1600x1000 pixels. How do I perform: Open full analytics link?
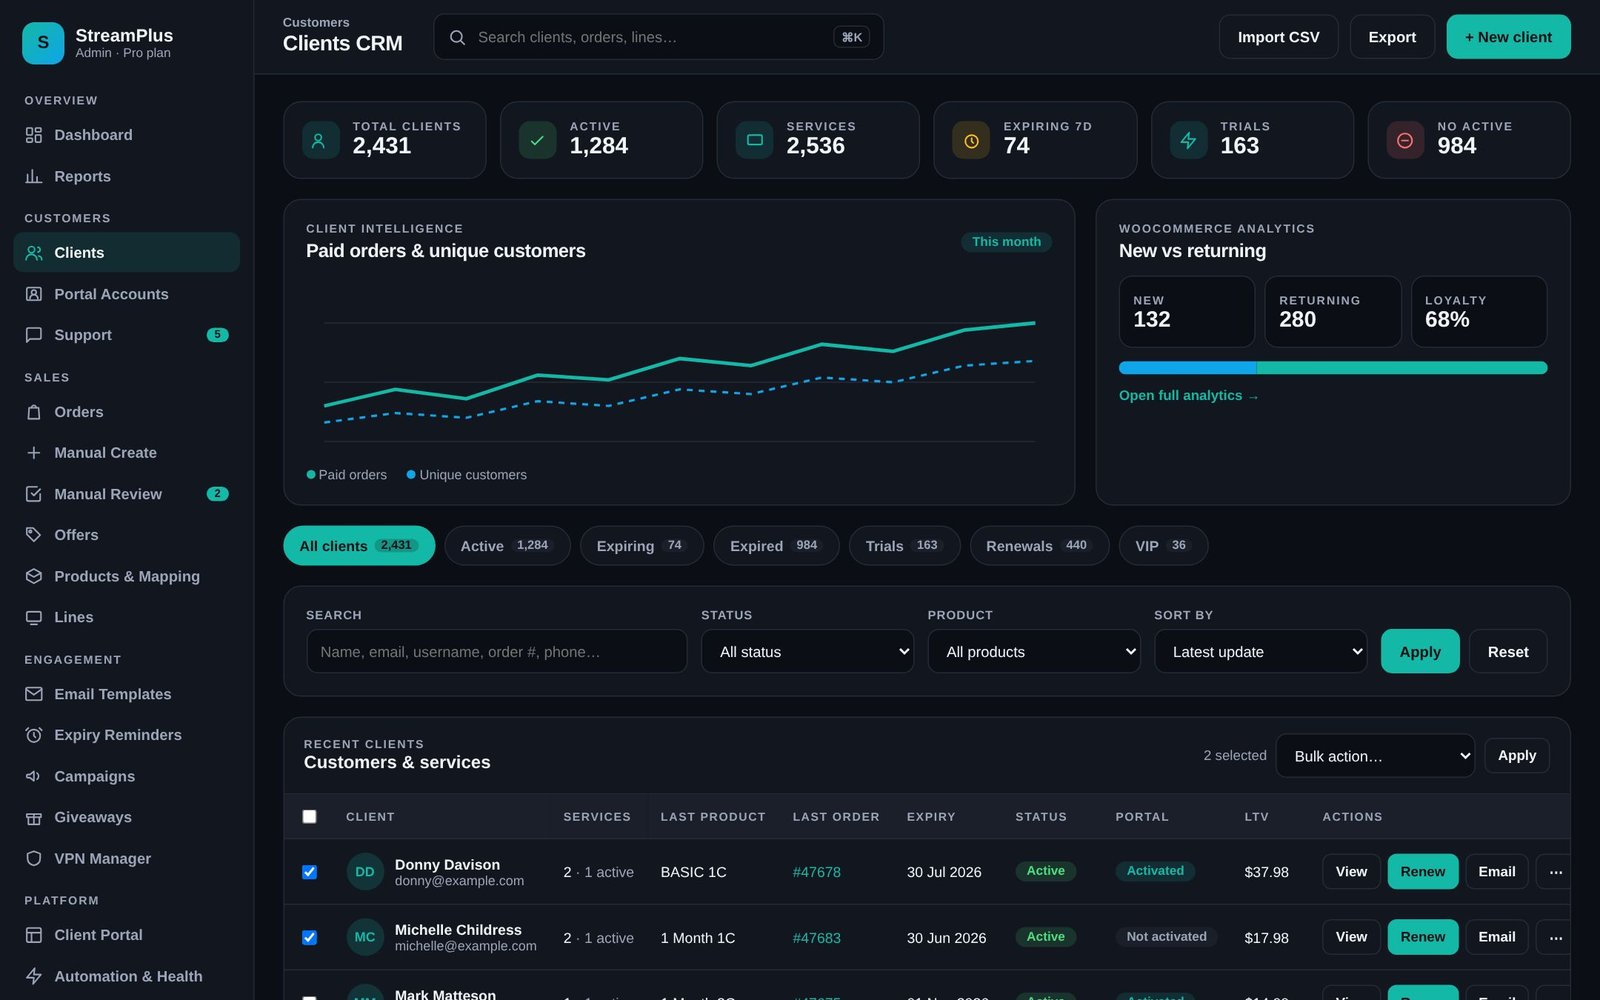click(1188, 396)
